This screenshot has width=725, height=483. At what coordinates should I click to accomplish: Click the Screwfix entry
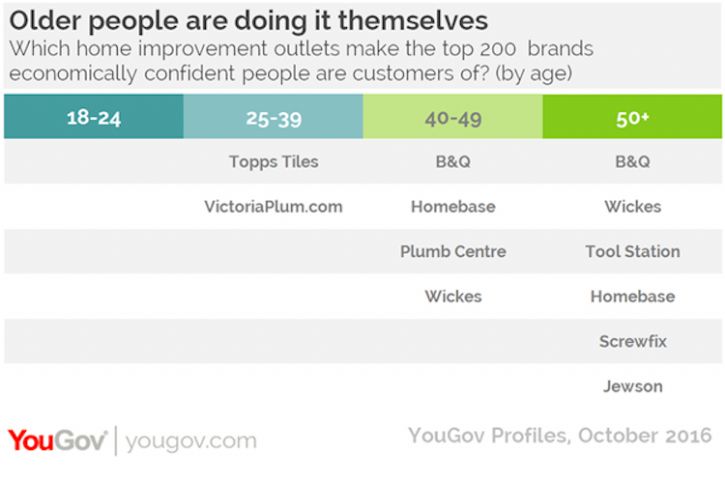(x=633, y=341)
